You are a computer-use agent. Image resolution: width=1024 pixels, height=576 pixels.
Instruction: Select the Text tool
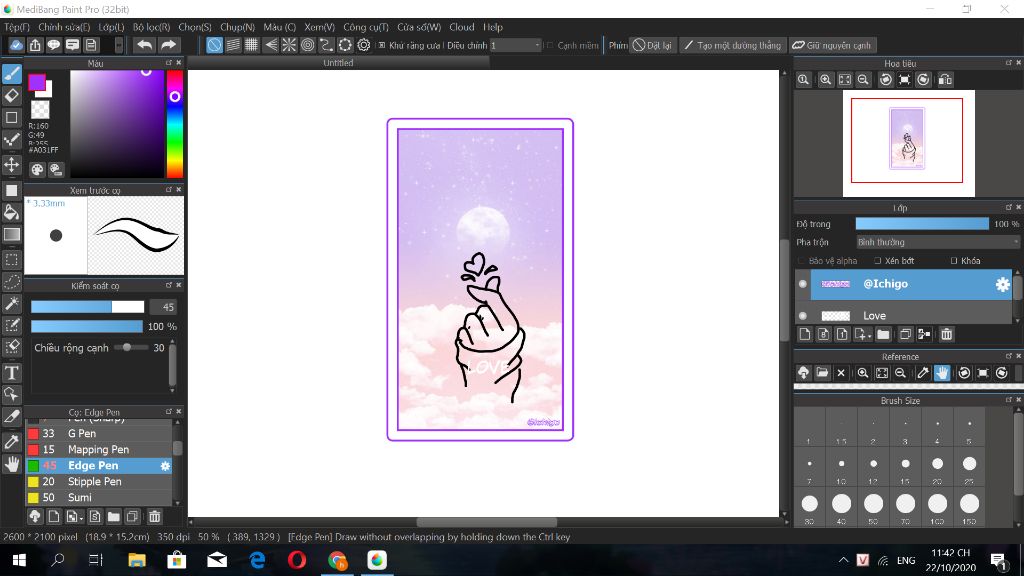12,372
